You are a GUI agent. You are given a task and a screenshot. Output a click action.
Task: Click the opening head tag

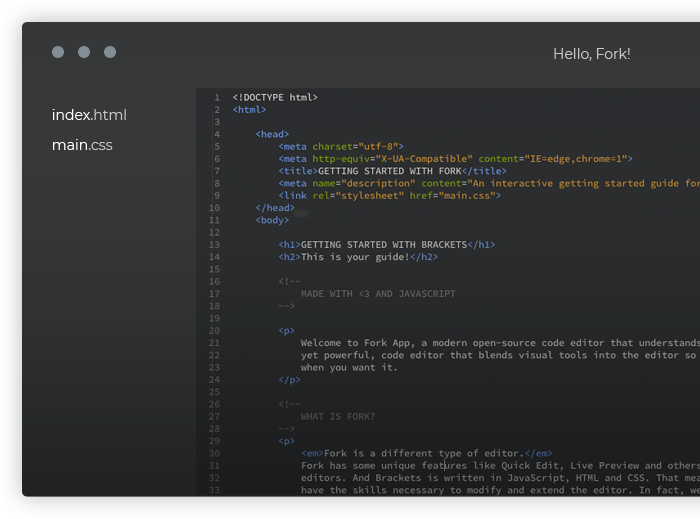click(x=272, y=134)
